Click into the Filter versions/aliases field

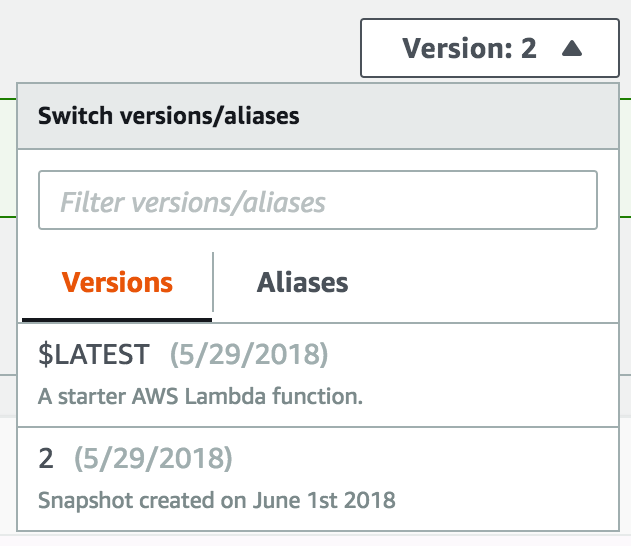coord(317,202)
